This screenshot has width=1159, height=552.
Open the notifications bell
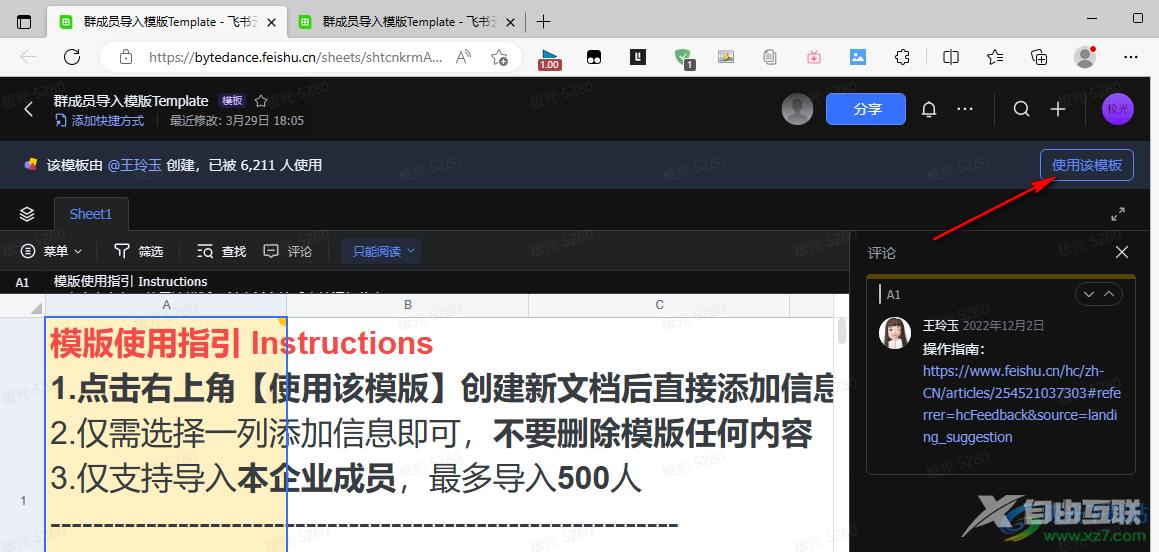(929, 109)
